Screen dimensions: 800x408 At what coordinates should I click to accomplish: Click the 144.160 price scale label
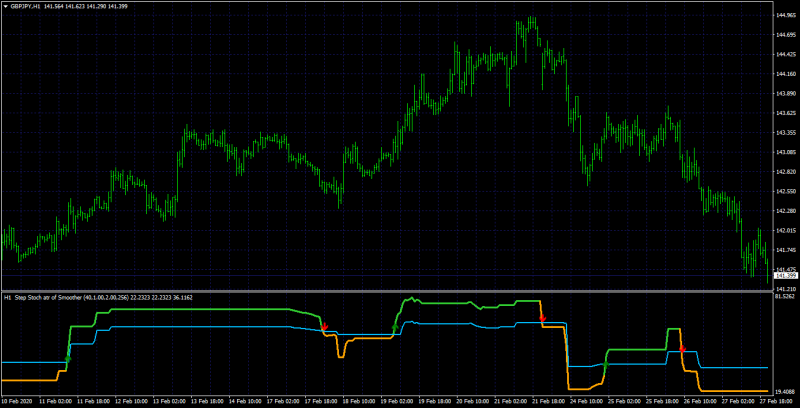(786, 74)
